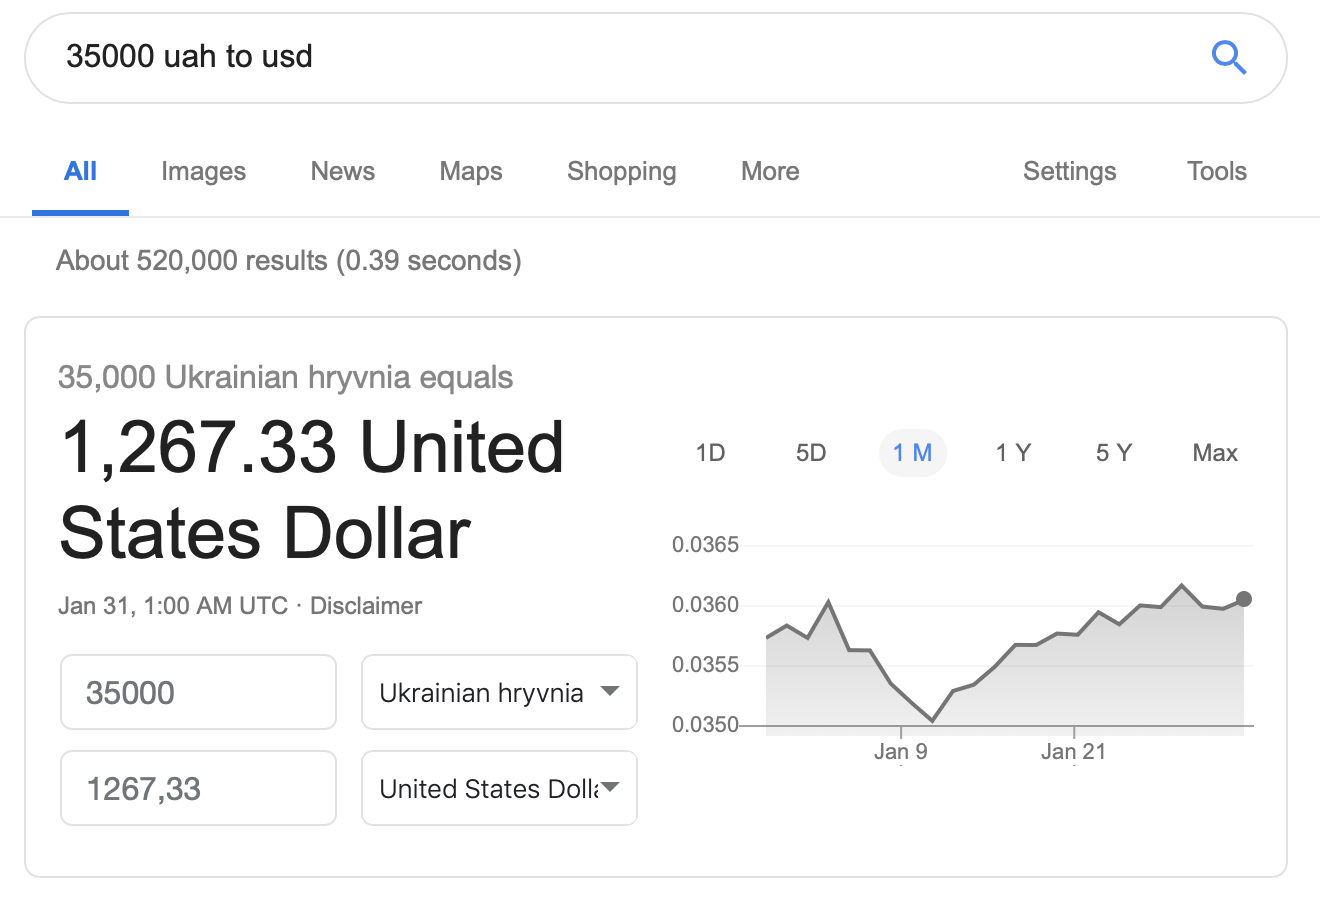Select the 1D chart range

point(710,453)
